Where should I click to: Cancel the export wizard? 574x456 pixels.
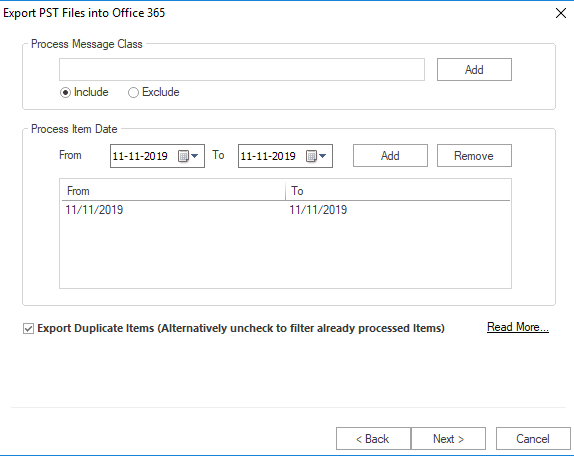[x=533, y=438]
